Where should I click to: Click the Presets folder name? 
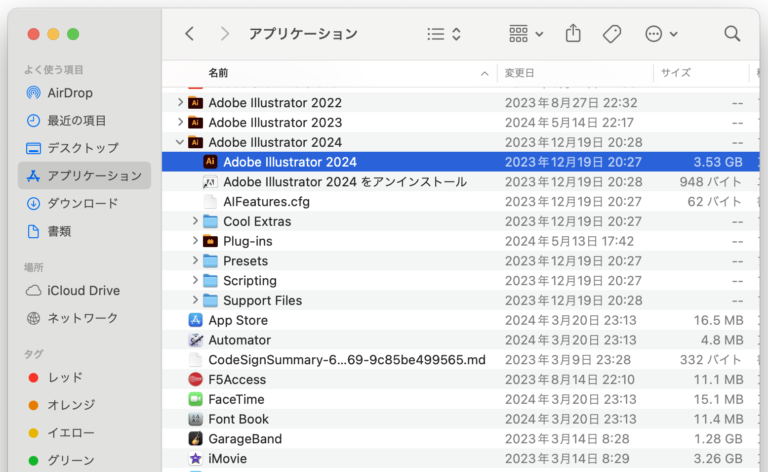245,261
